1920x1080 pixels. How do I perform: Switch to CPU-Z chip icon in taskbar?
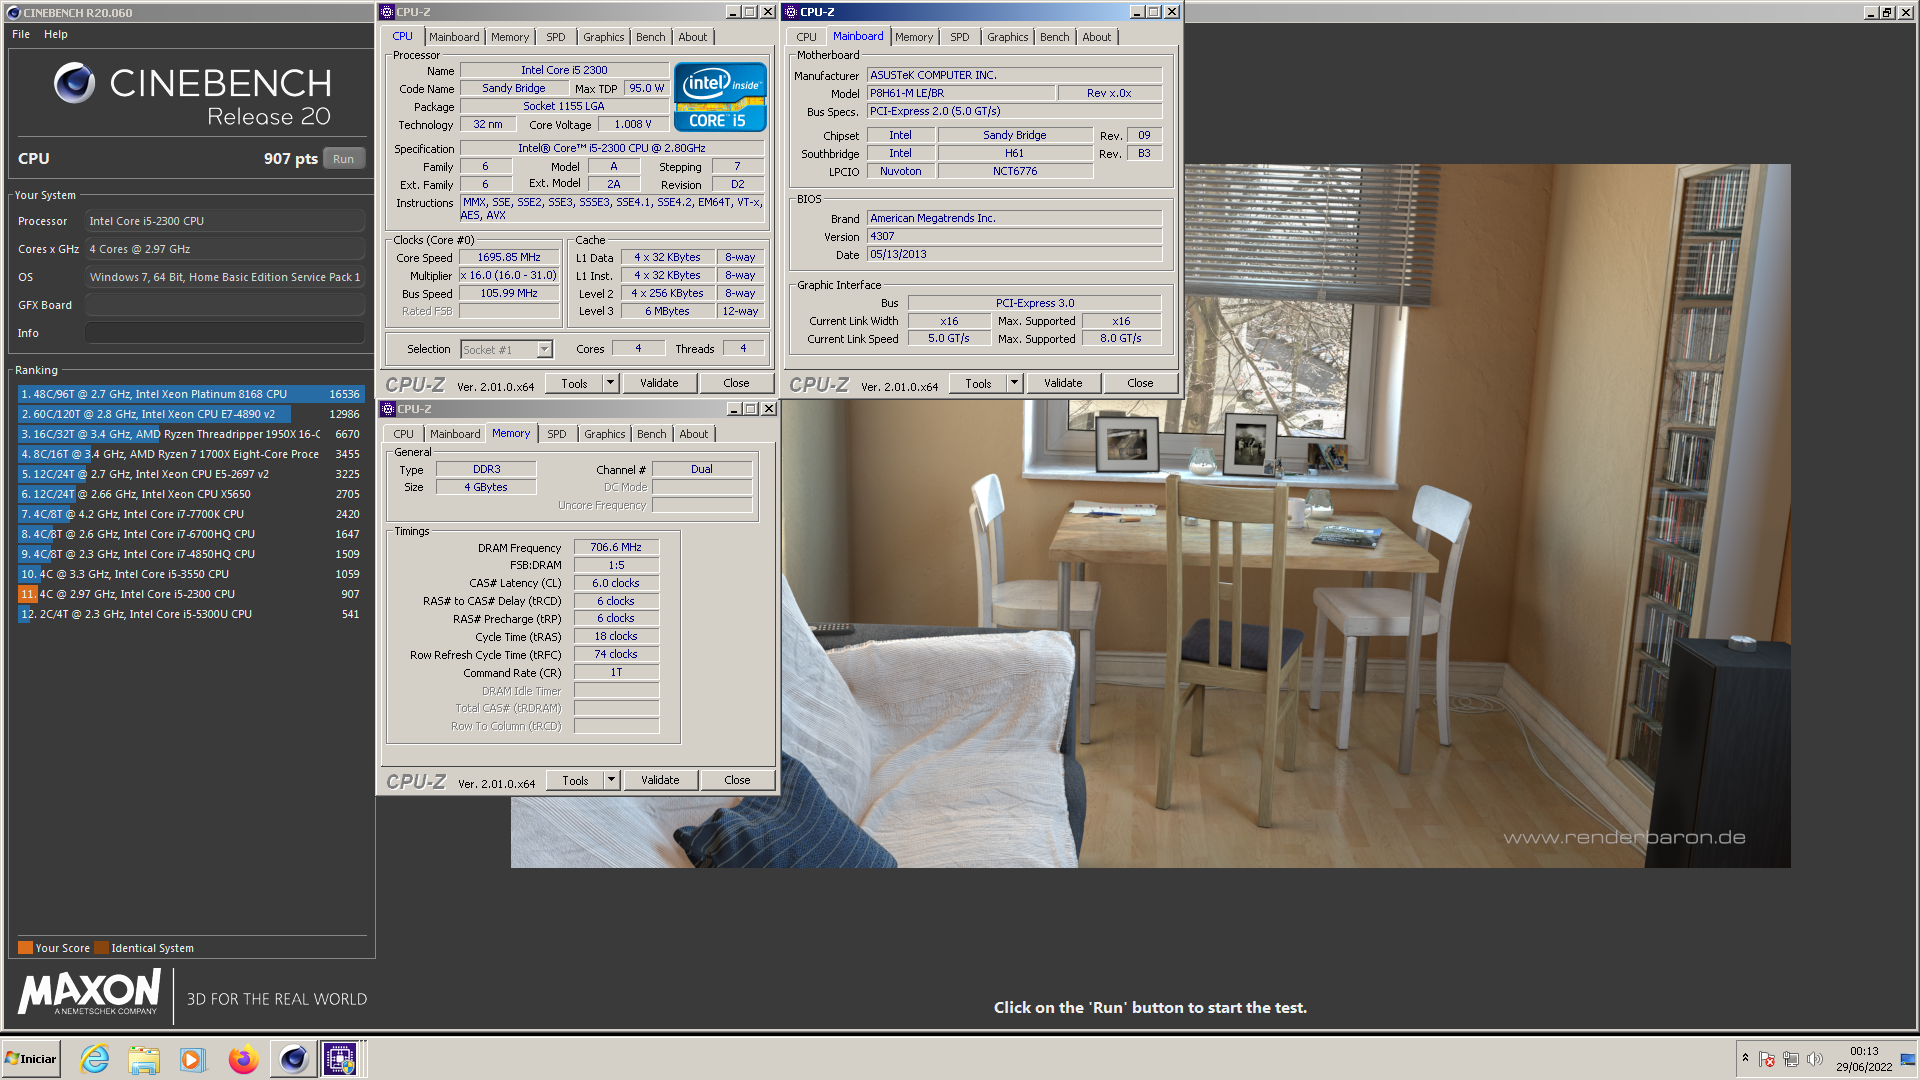(x=340, y=1059)
